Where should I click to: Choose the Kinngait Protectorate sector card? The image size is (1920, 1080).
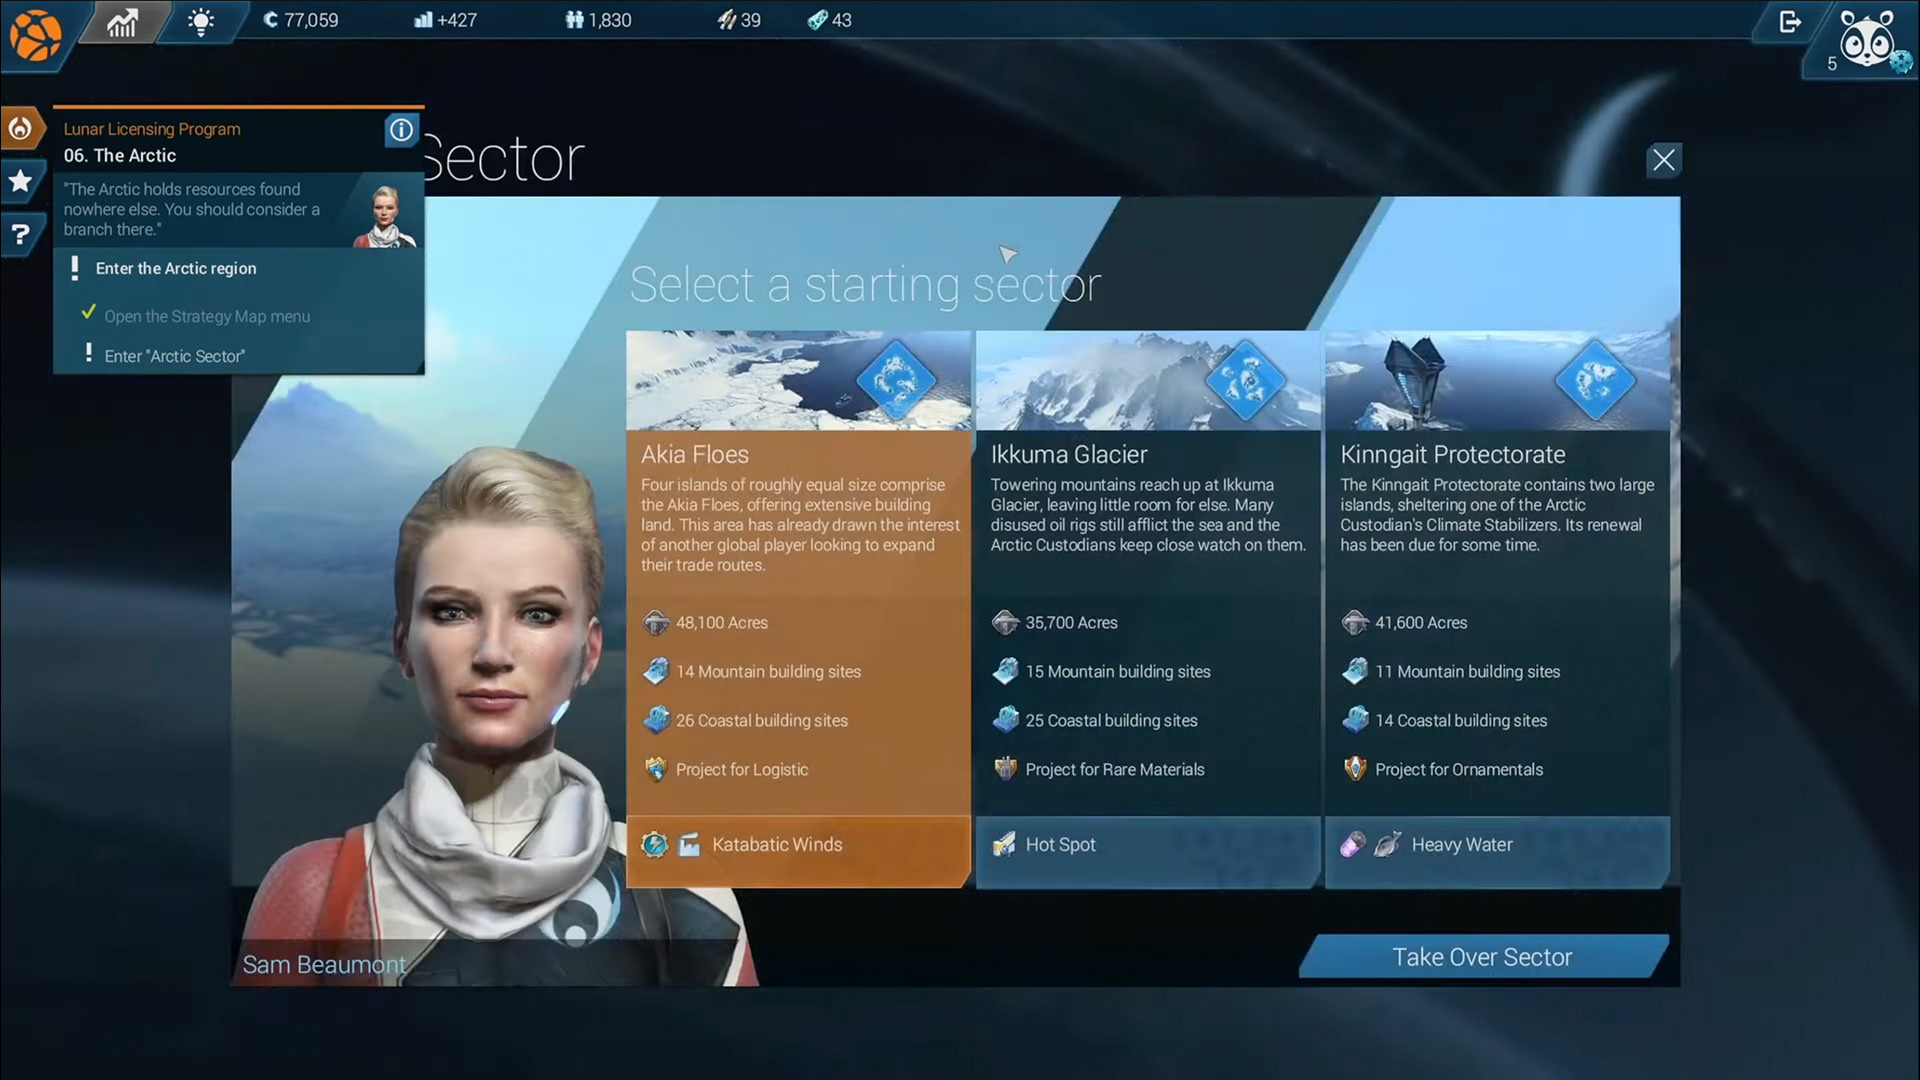(1497, 608)
